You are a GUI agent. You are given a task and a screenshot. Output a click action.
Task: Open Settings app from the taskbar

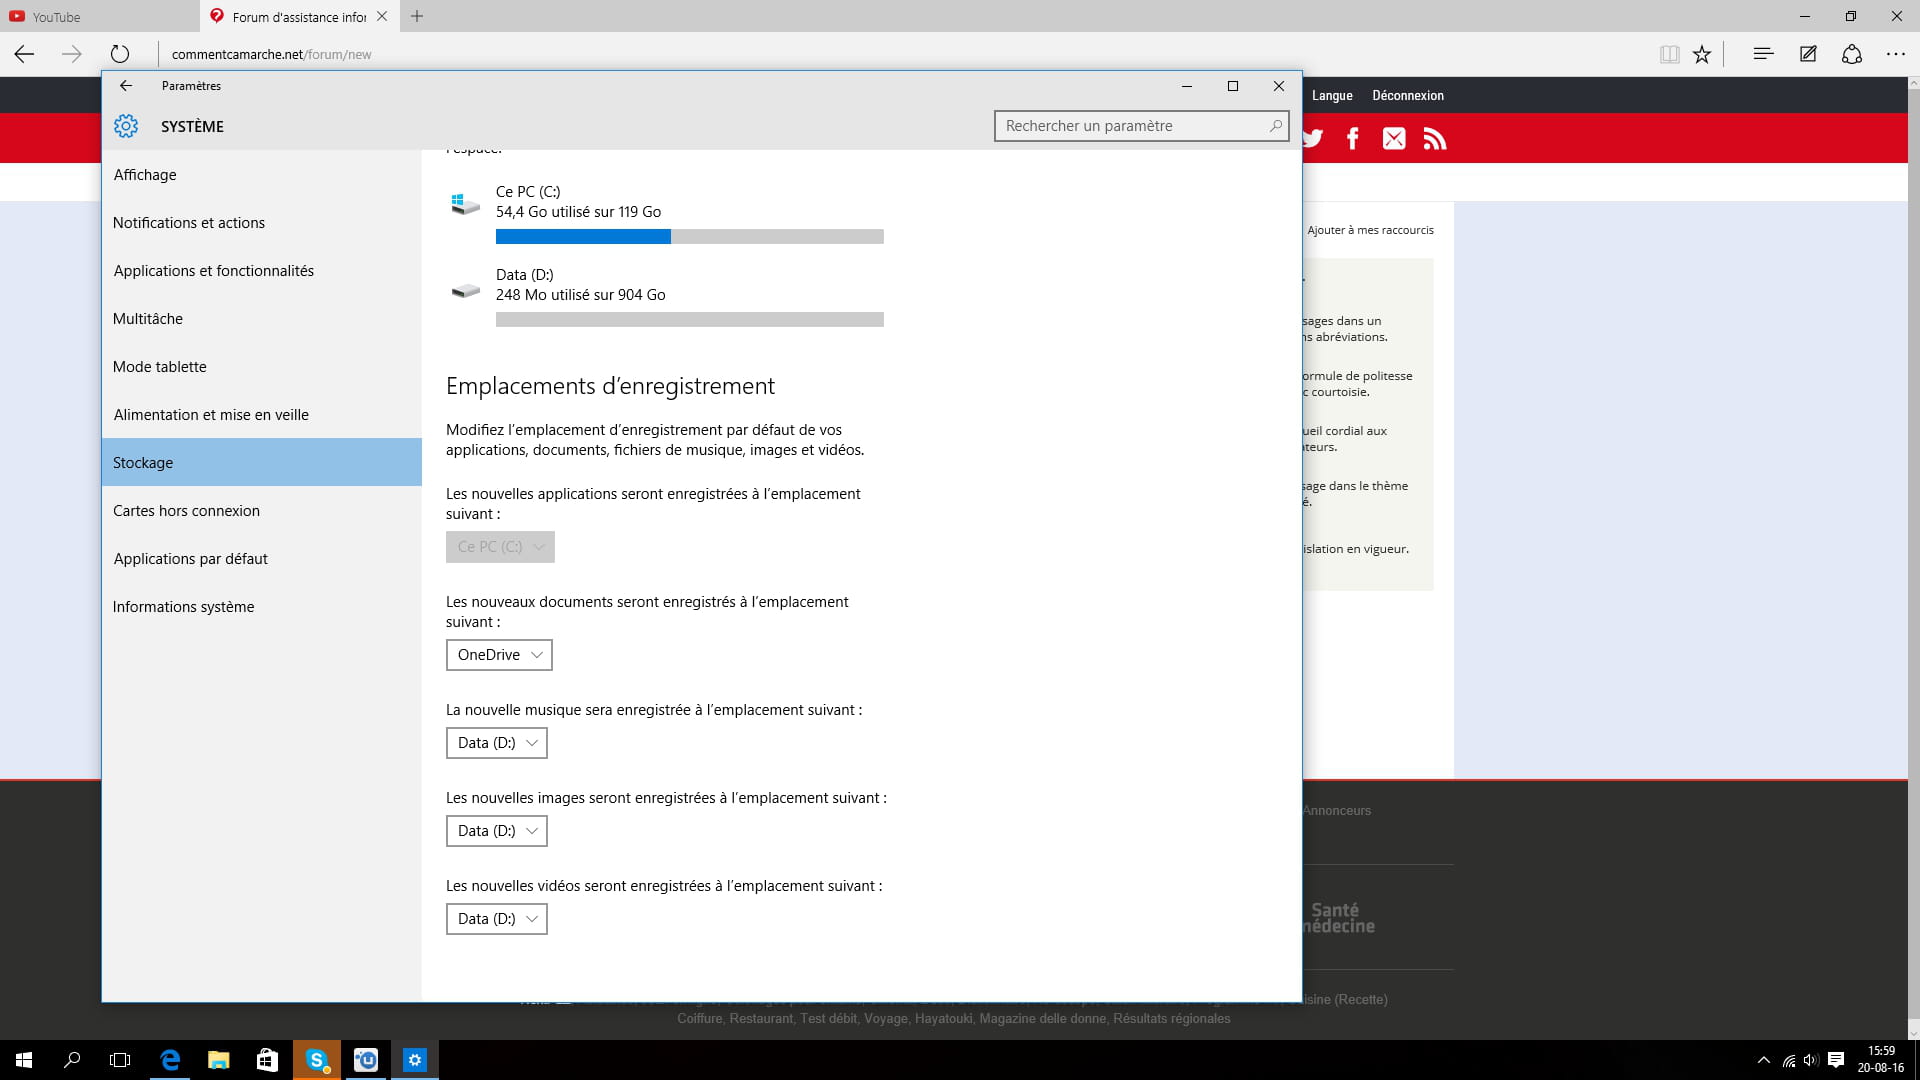(414, 1060)
